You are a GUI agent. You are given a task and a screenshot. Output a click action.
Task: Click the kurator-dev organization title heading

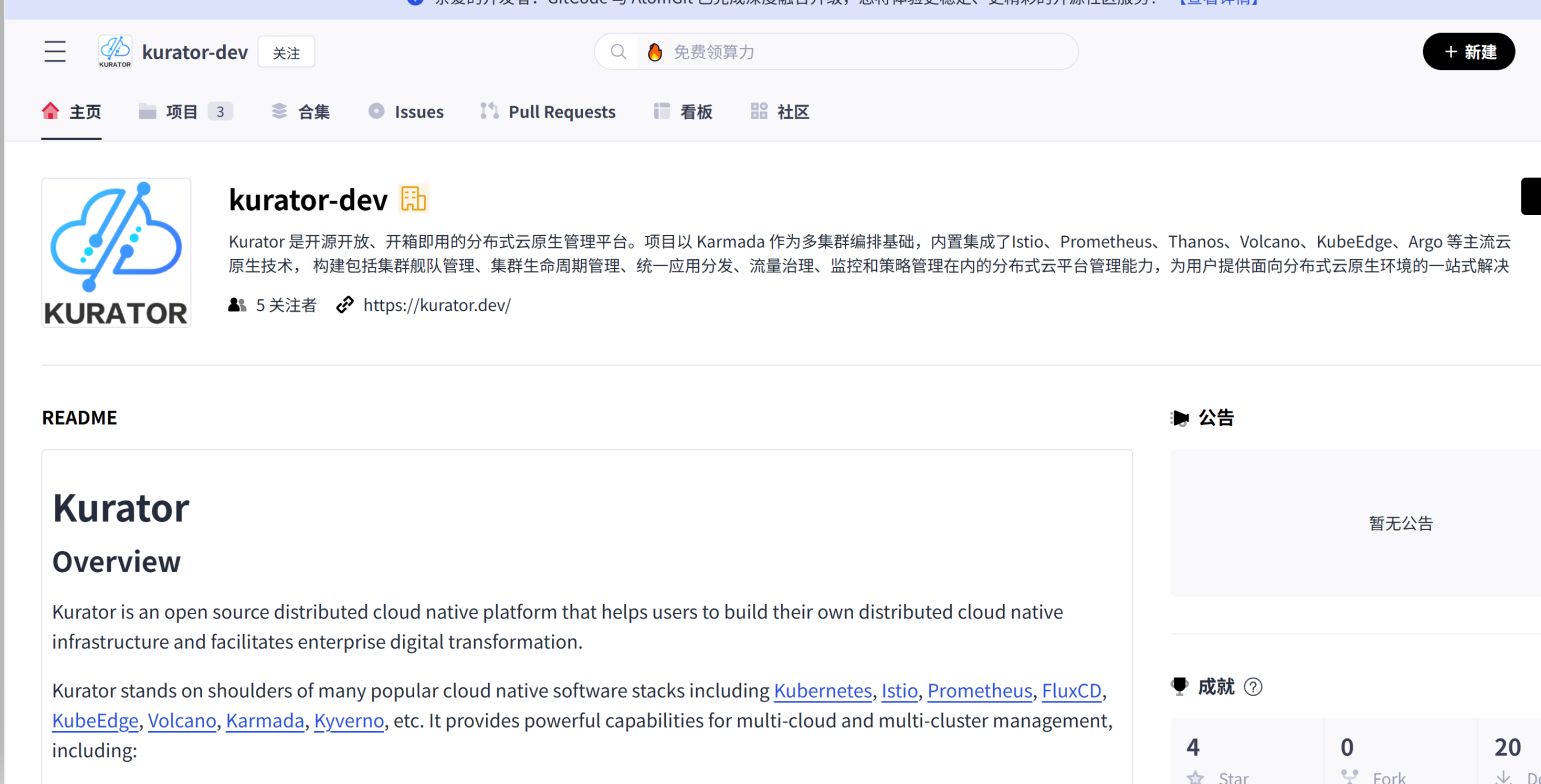tap(308, 200)
